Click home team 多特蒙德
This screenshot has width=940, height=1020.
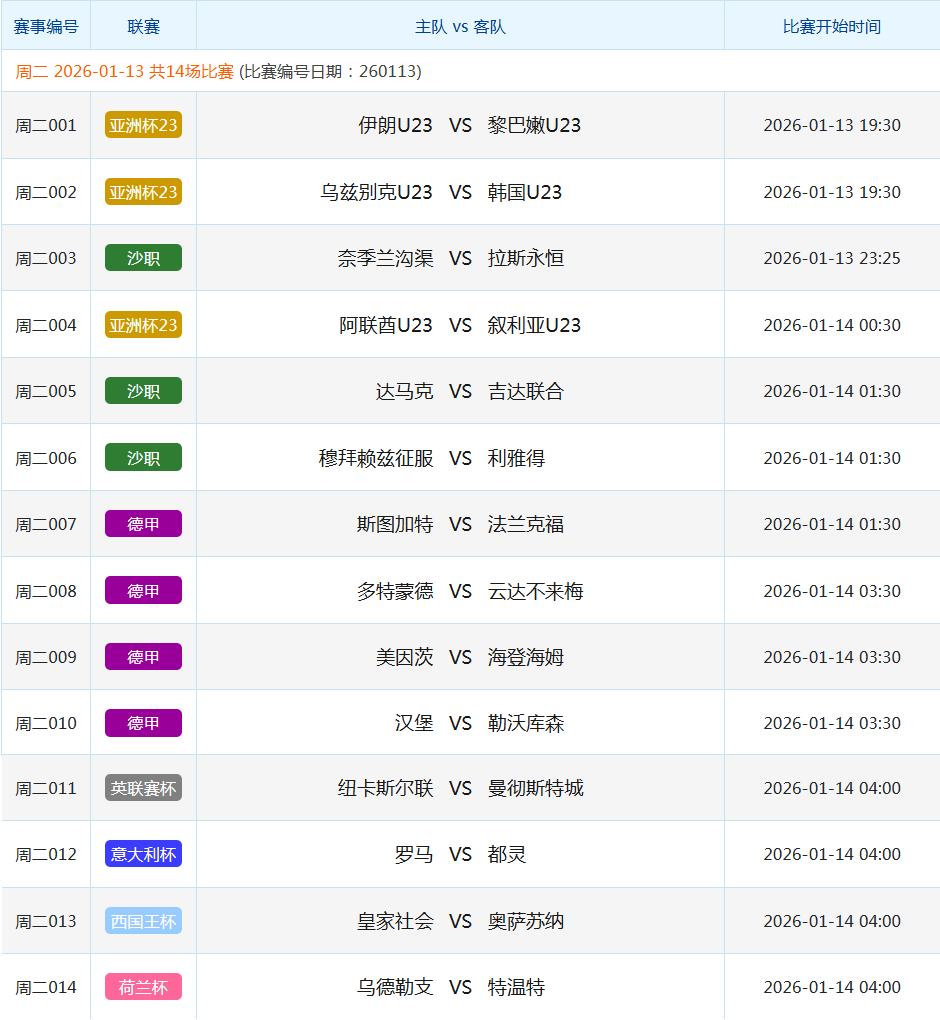pos(395,591)
